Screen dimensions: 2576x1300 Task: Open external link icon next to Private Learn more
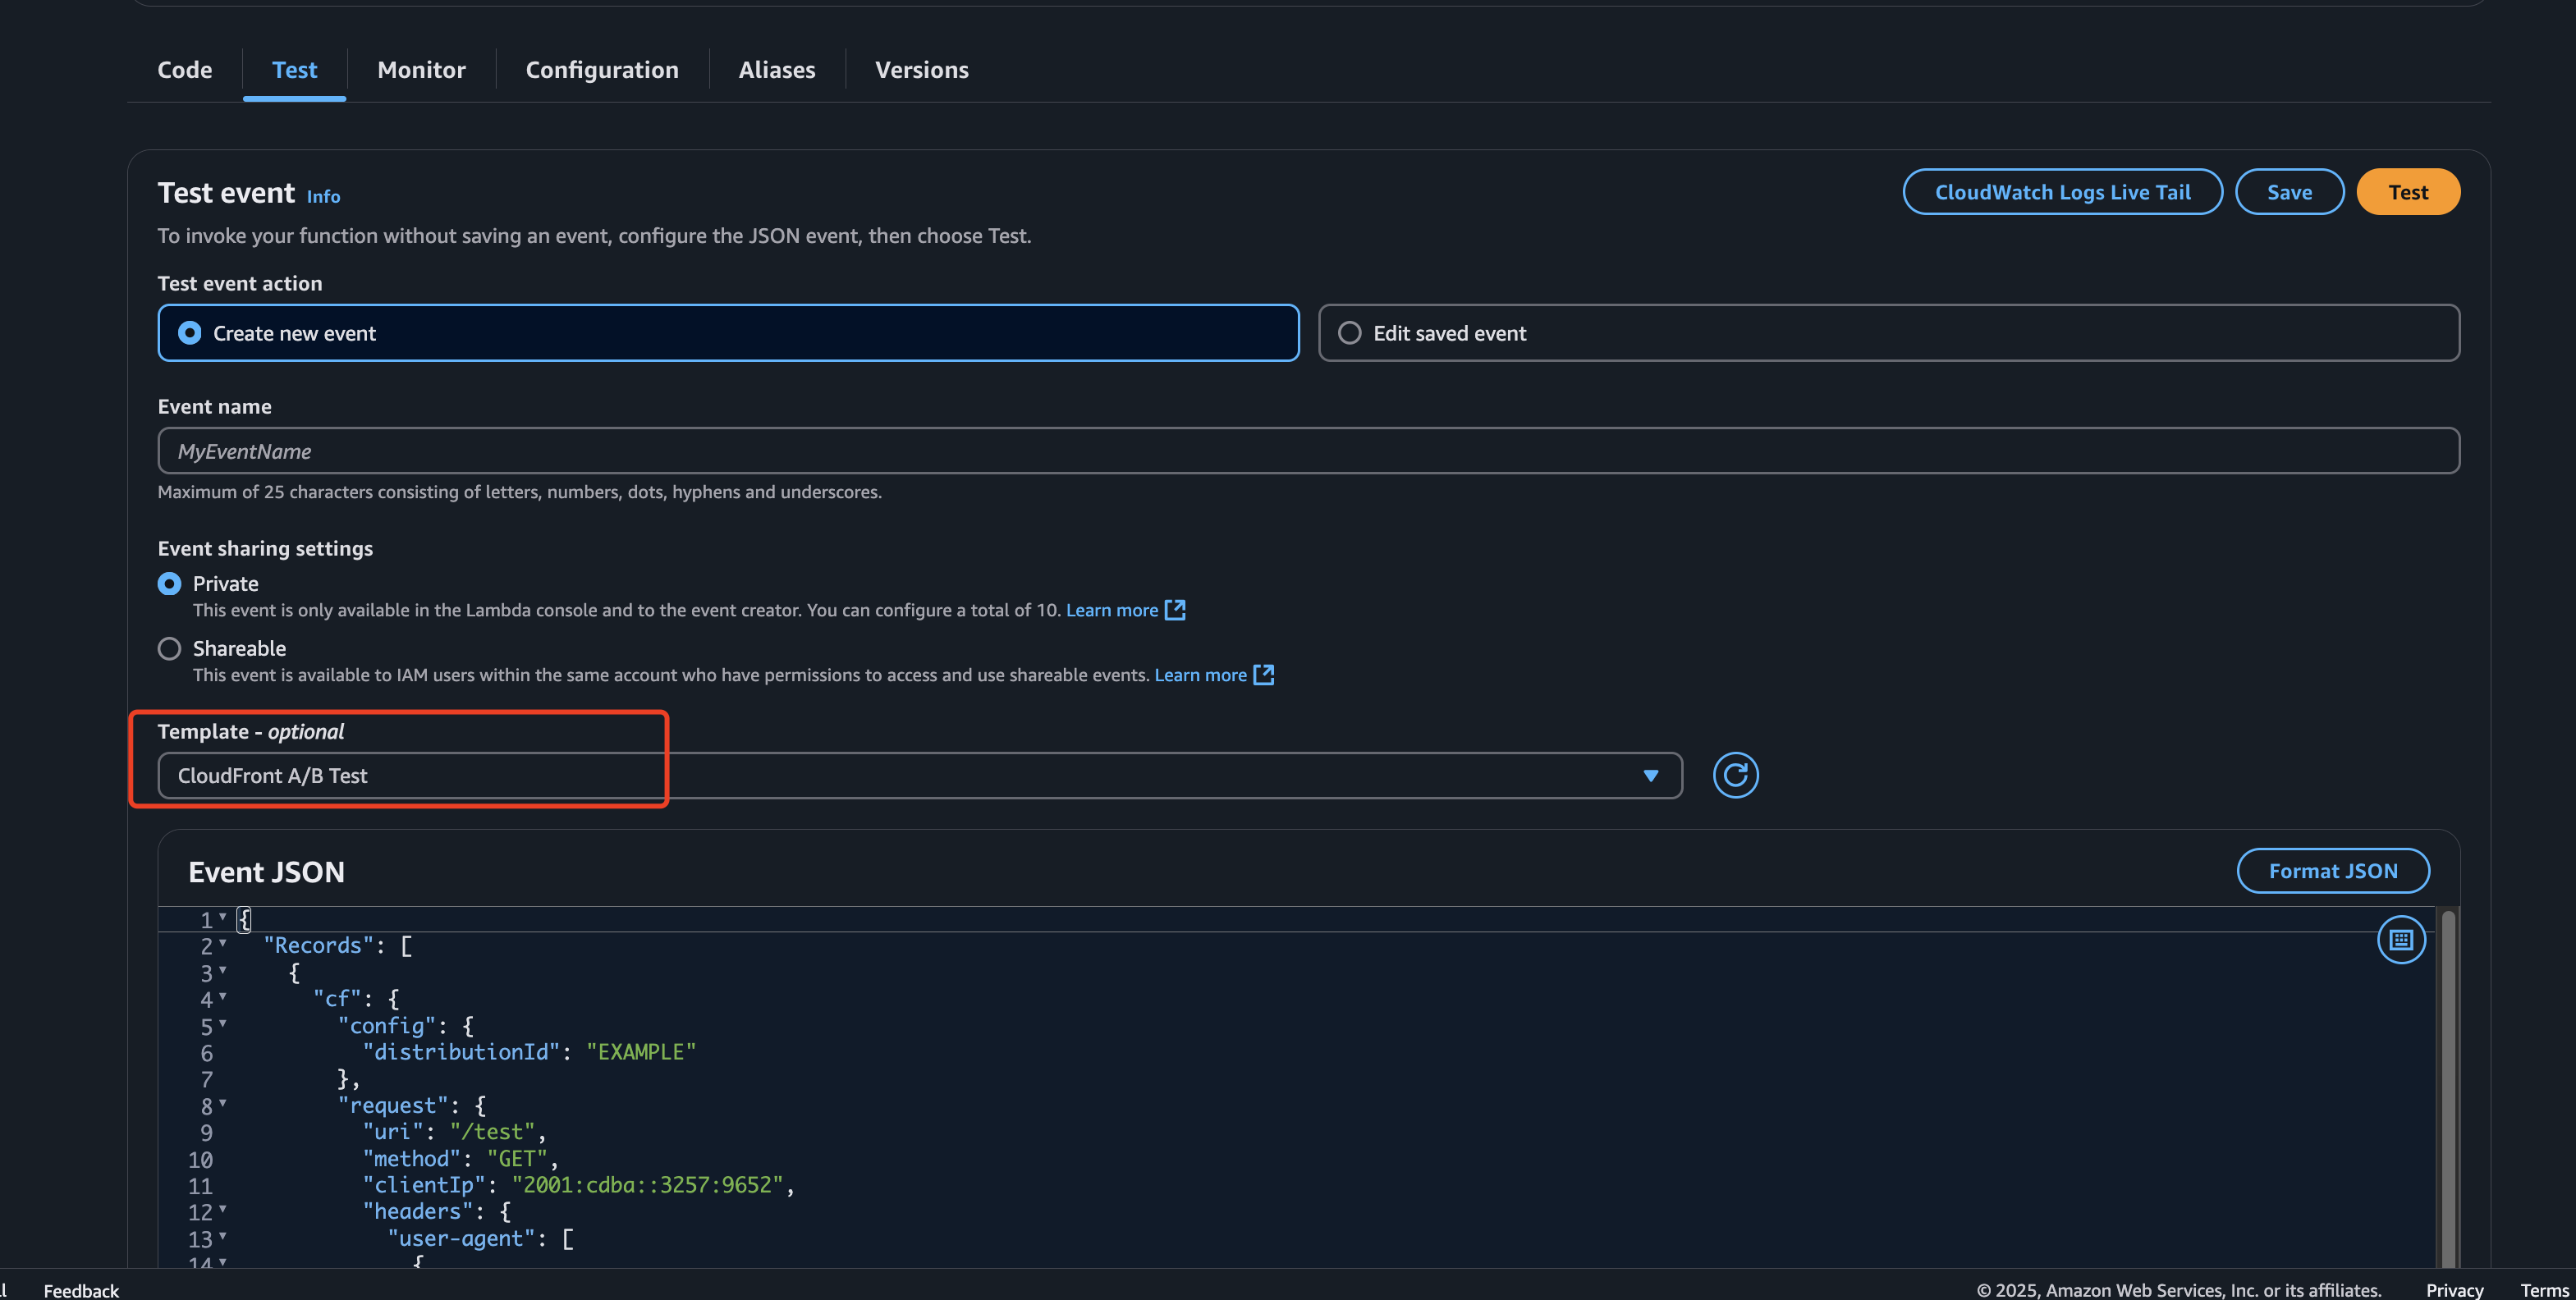pyautogui.click(x=1175, y=610)
